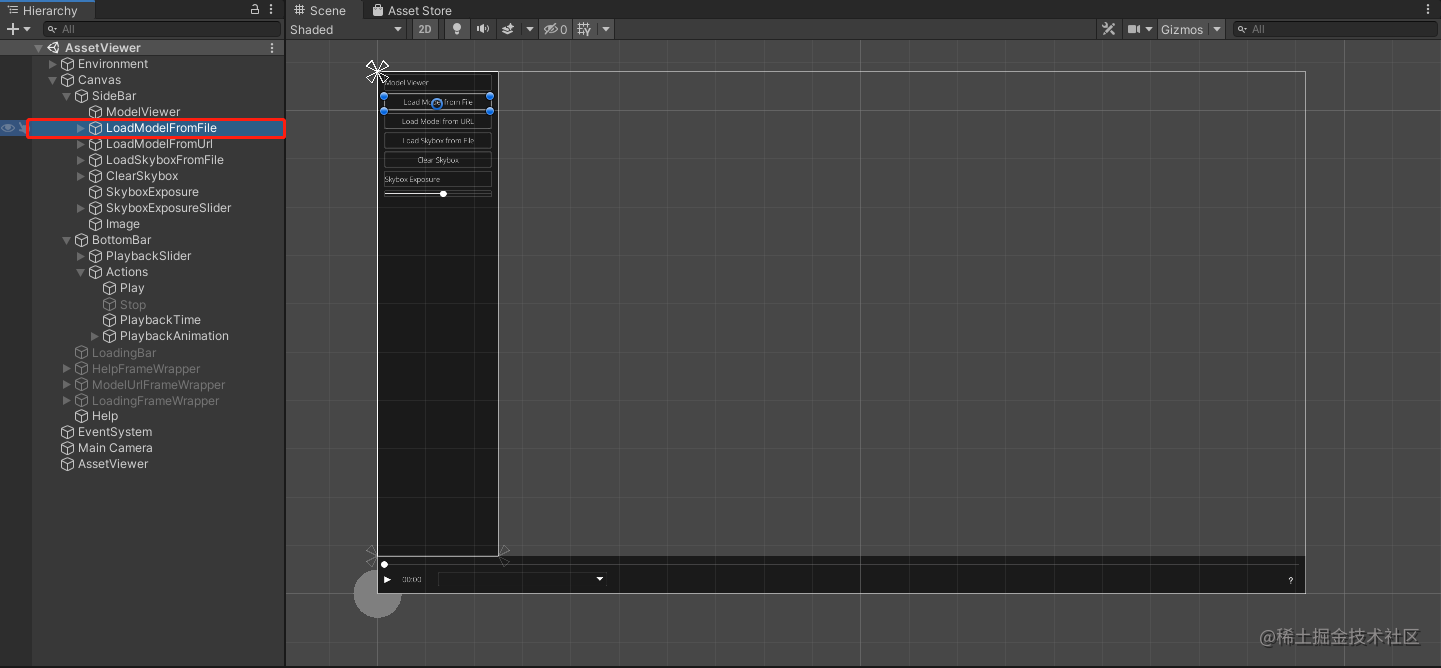This screenshot has width=1441, height=668.
Task: Open scene visibility with the crossed-eye icon
Action: coord(552,29)
